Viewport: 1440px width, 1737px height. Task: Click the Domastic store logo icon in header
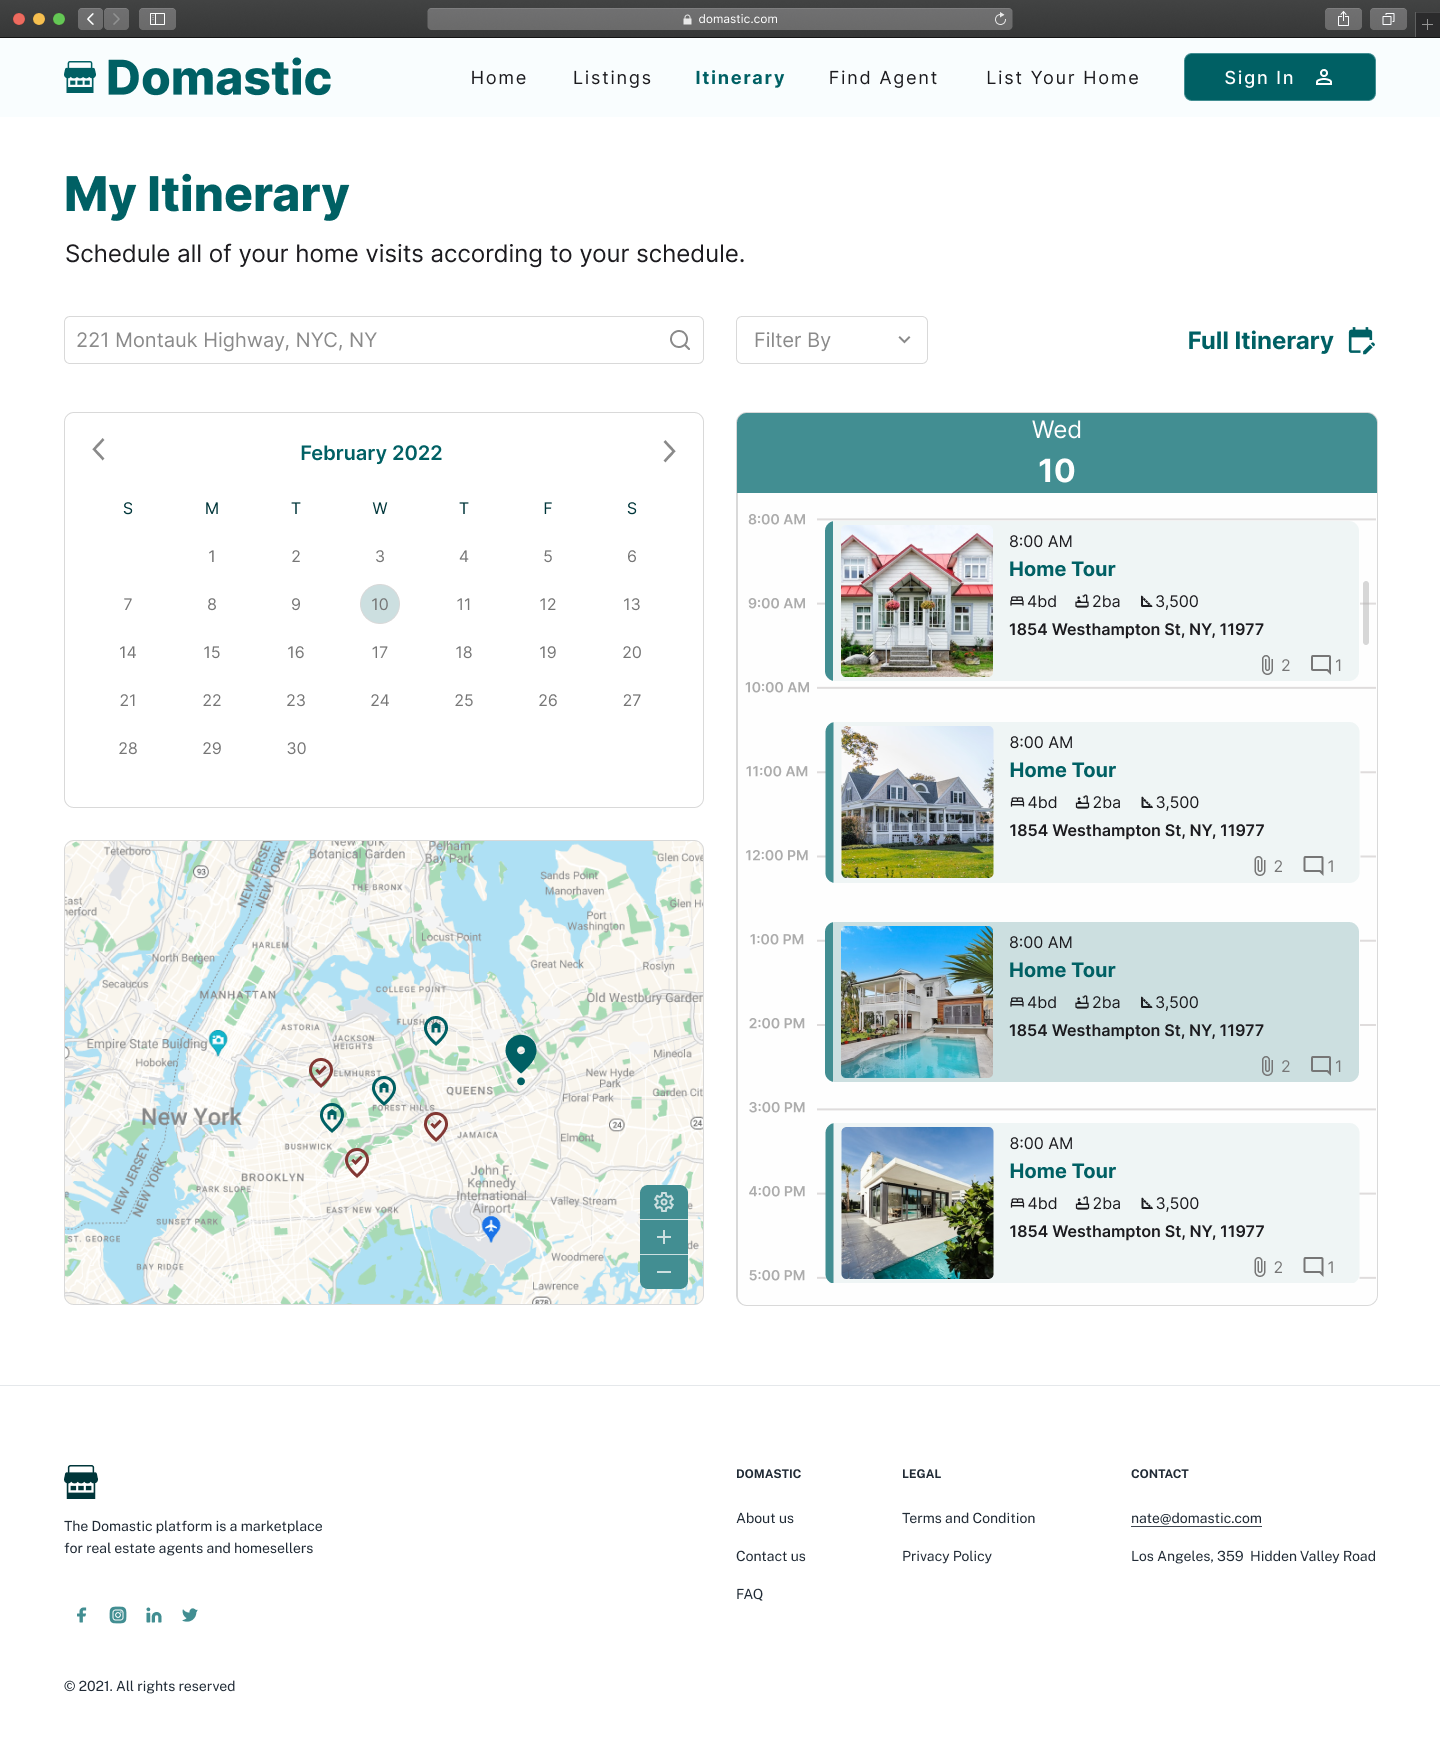(x=80, y=78)
